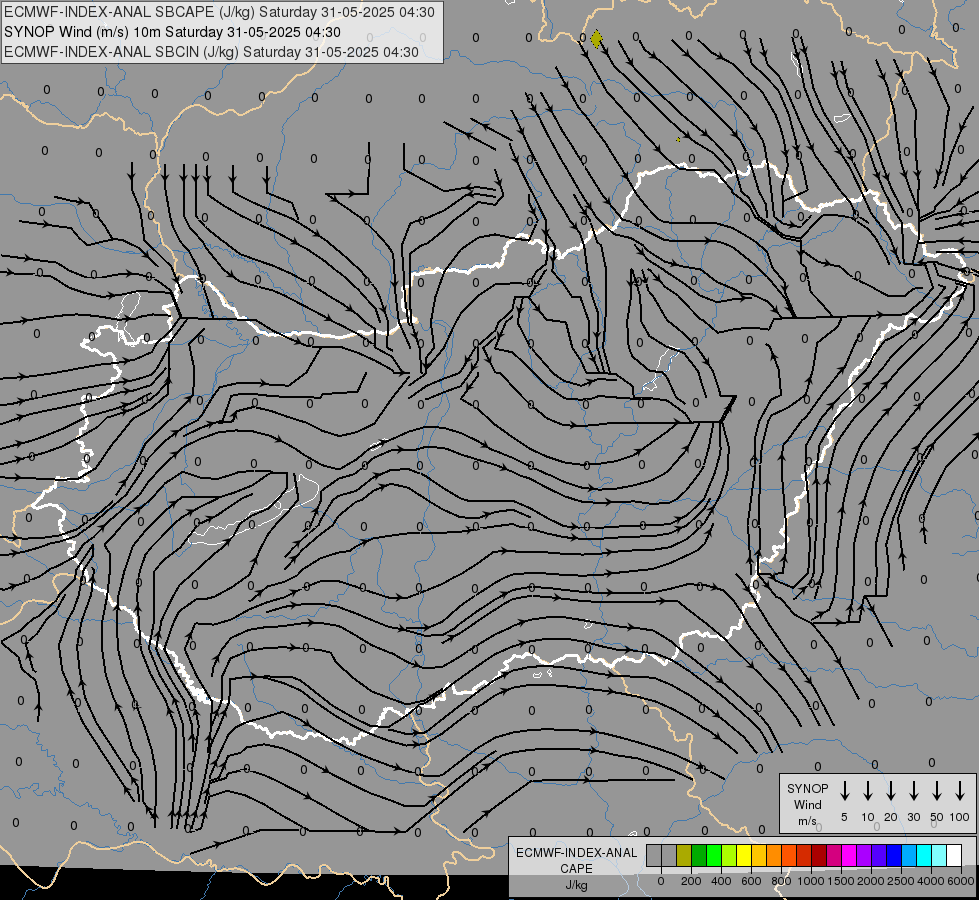Click the white swatch ending the CAPE scale

click(x=953, y=855)
